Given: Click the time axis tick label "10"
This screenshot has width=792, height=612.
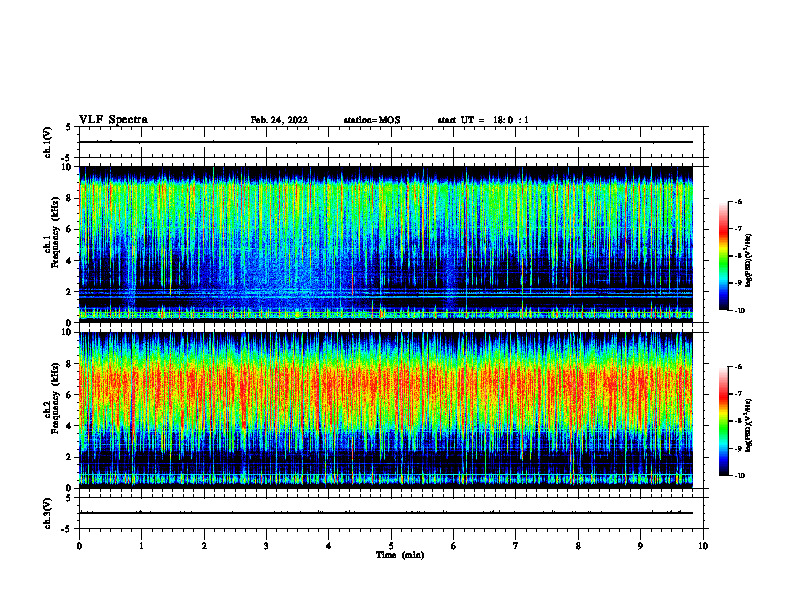Looking at the screenshot, I should tap(703, 546).
